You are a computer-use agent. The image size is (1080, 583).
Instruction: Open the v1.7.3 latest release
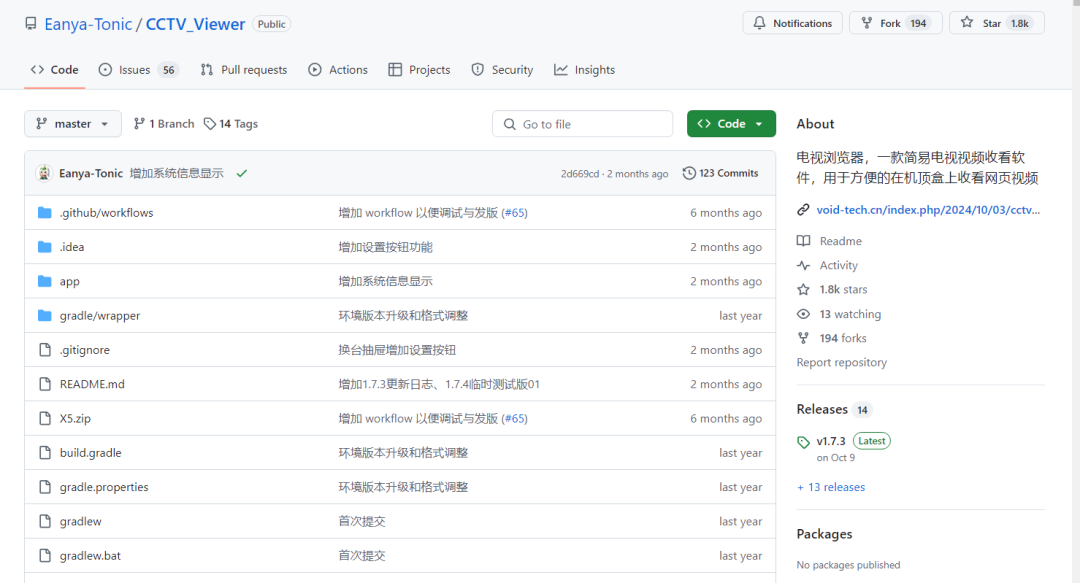[831, 441]
